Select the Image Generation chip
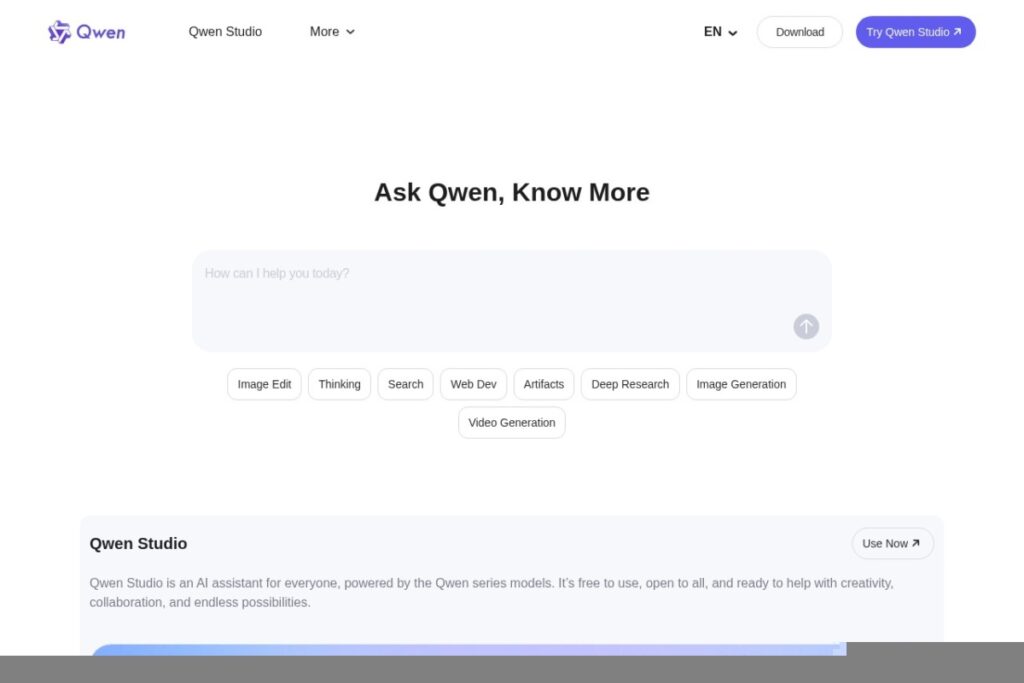Viewport: 1024px width, 683px height. (741, 384)
